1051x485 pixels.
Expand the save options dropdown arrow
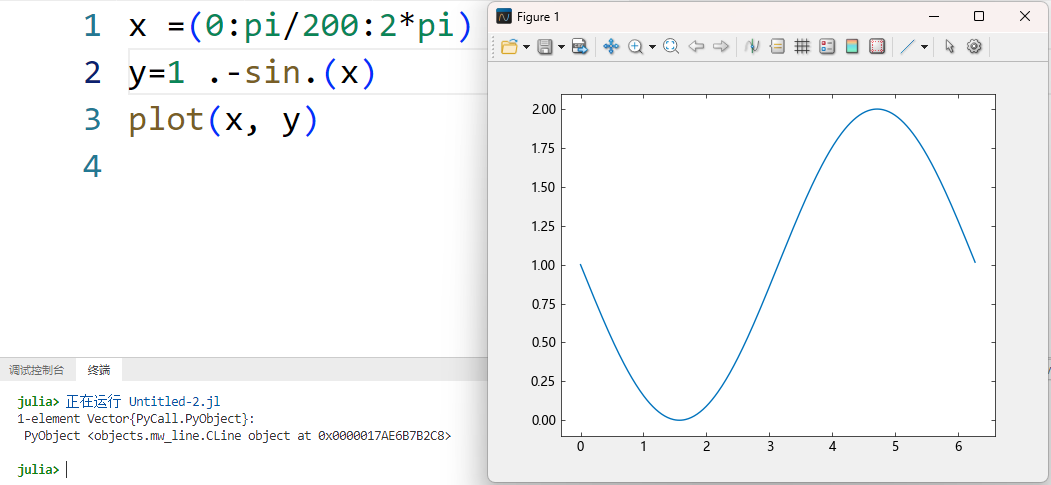[561, 47]
